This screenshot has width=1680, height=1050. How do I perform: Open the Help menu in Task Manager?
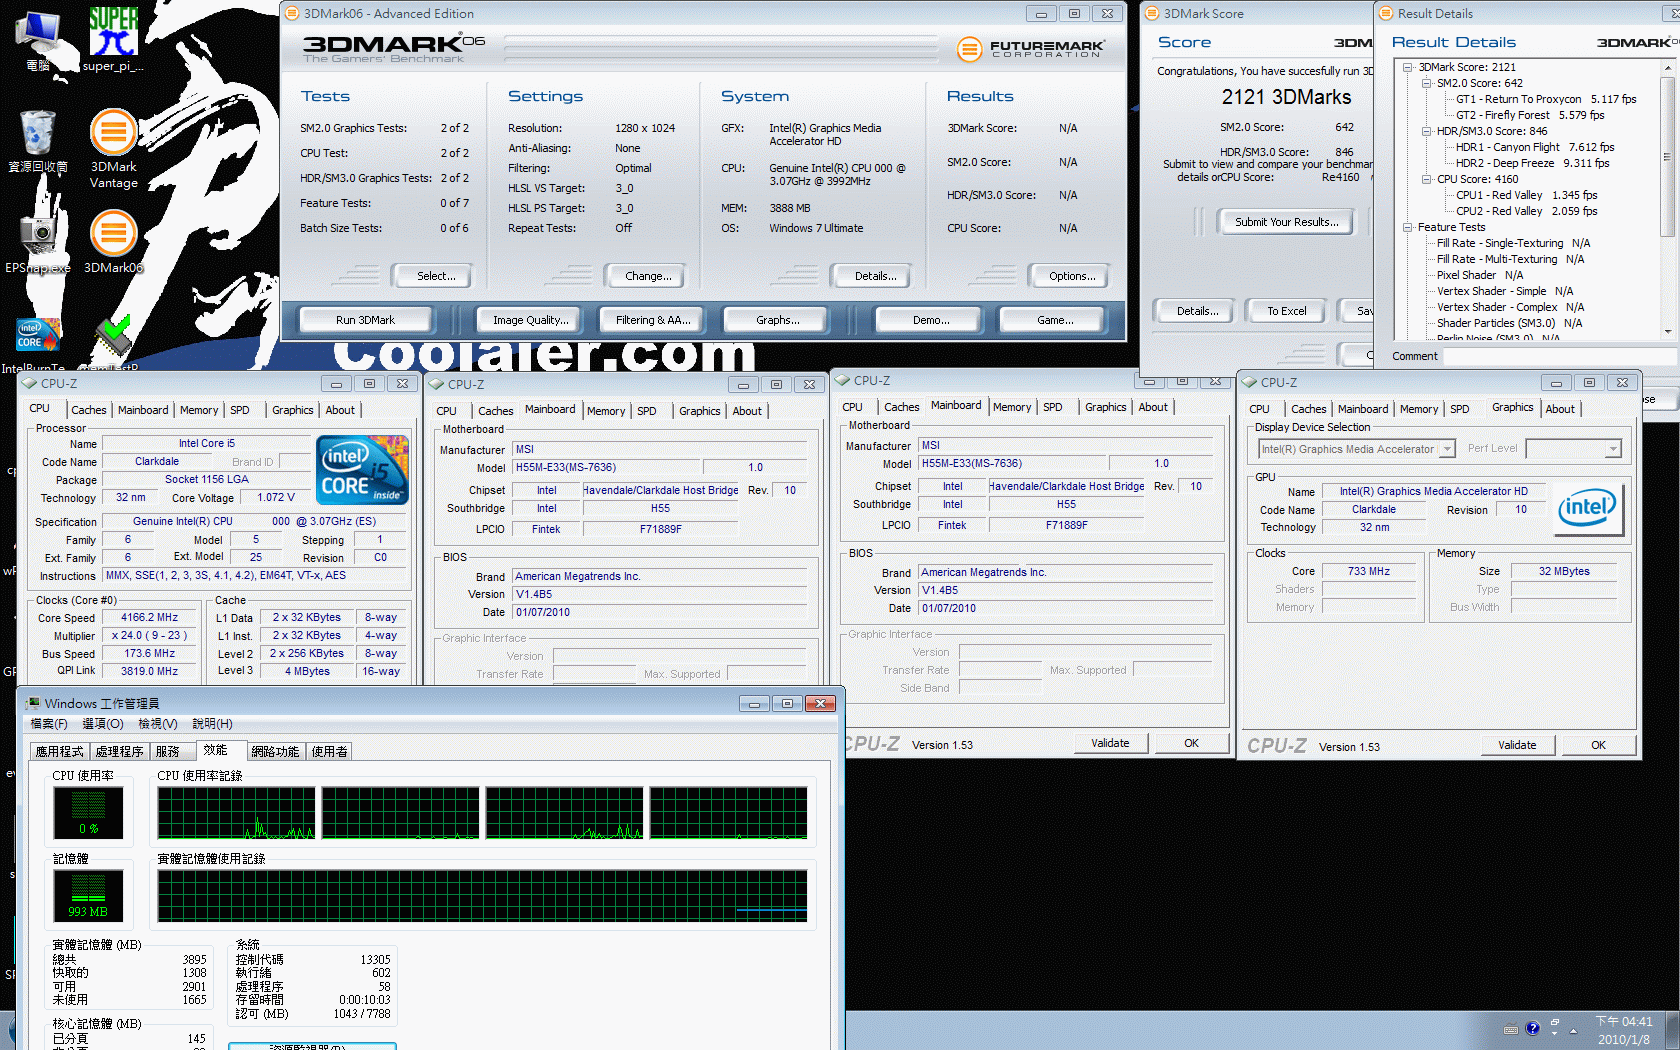212,723
